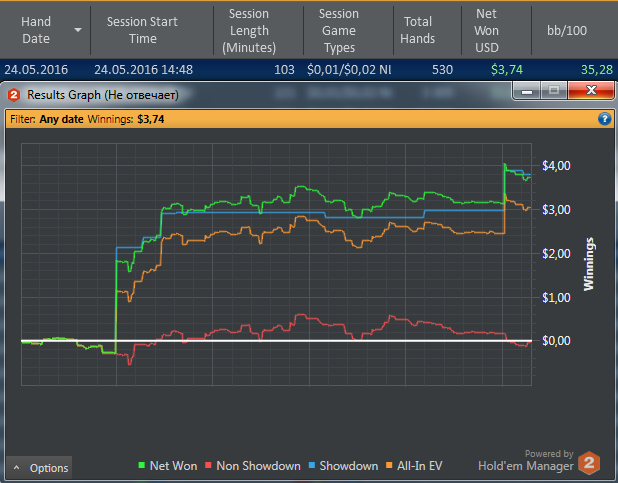Click the blue help question-mark icon
The height and width of the screenshot is (483, 618).
pyautogui.click(x=604, y=119)
